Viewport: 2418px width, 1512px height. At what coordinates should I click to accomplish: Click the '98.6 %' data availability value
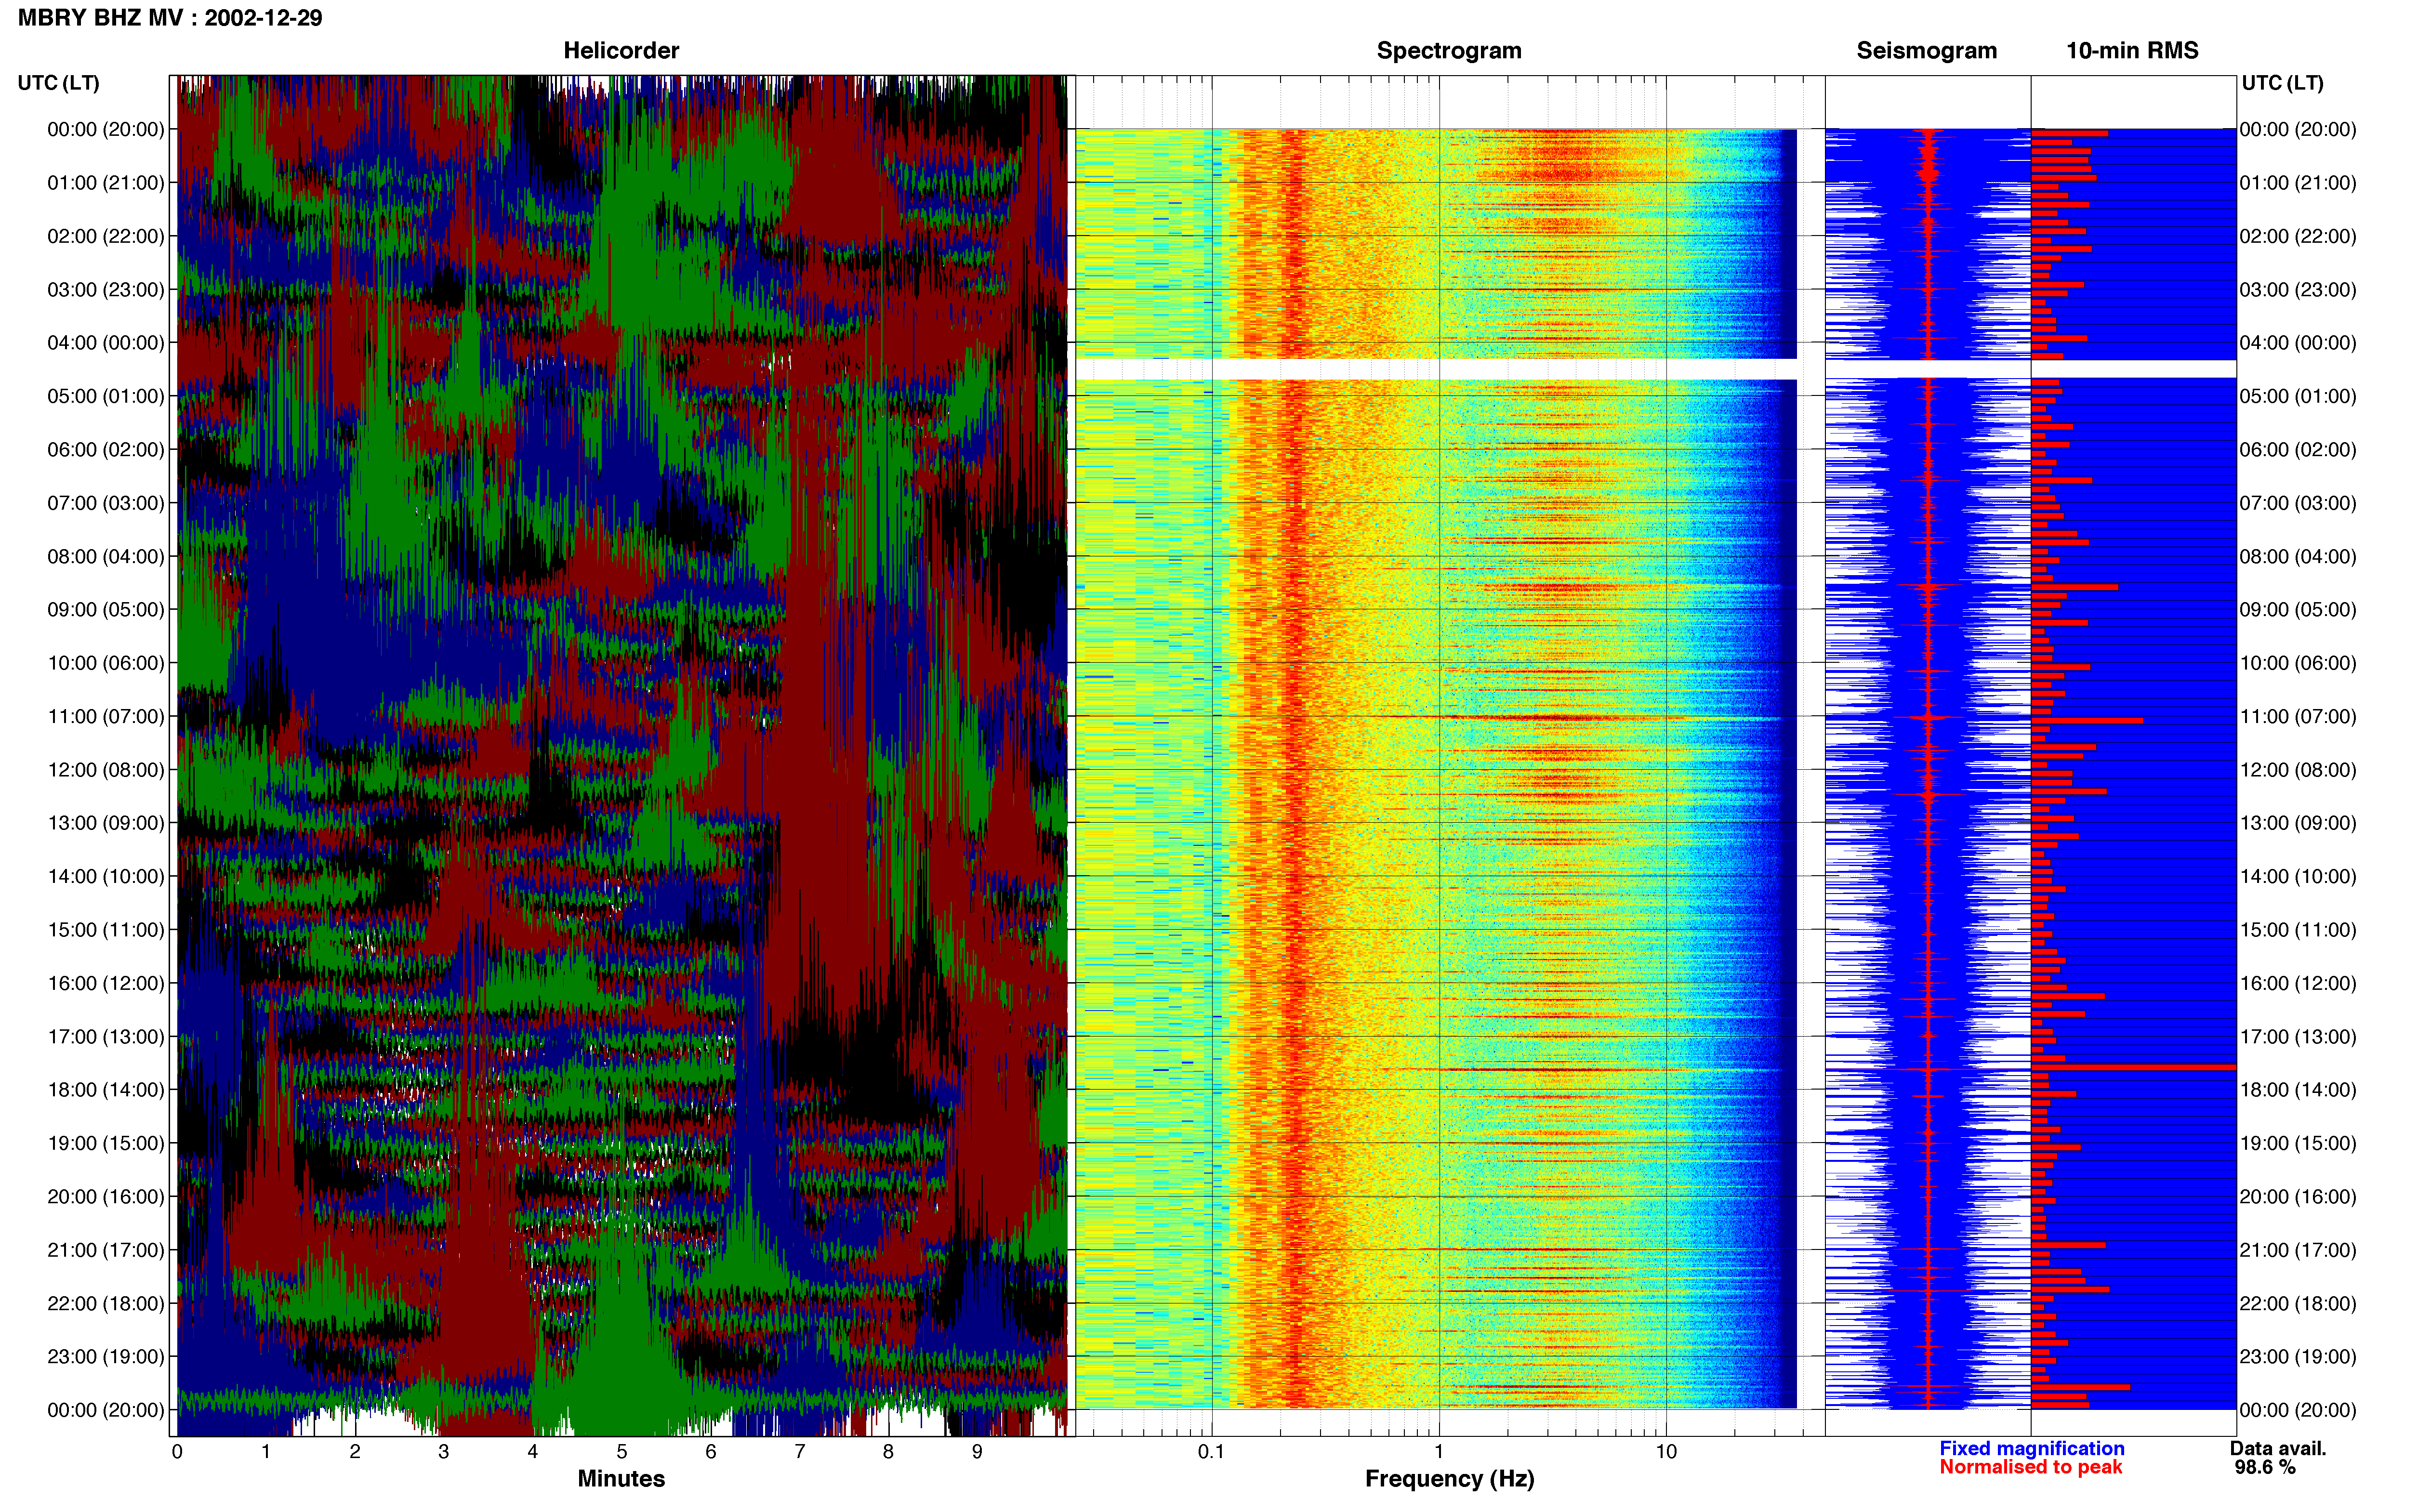coord(2265,1468)
